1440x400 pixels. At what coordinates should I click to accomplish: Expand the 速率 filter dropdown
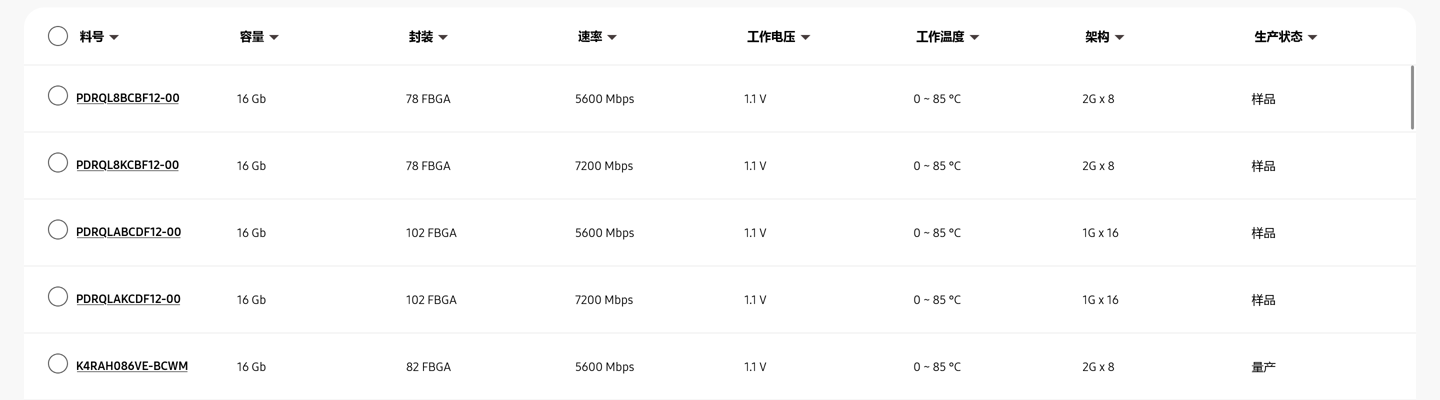(612, 37)
